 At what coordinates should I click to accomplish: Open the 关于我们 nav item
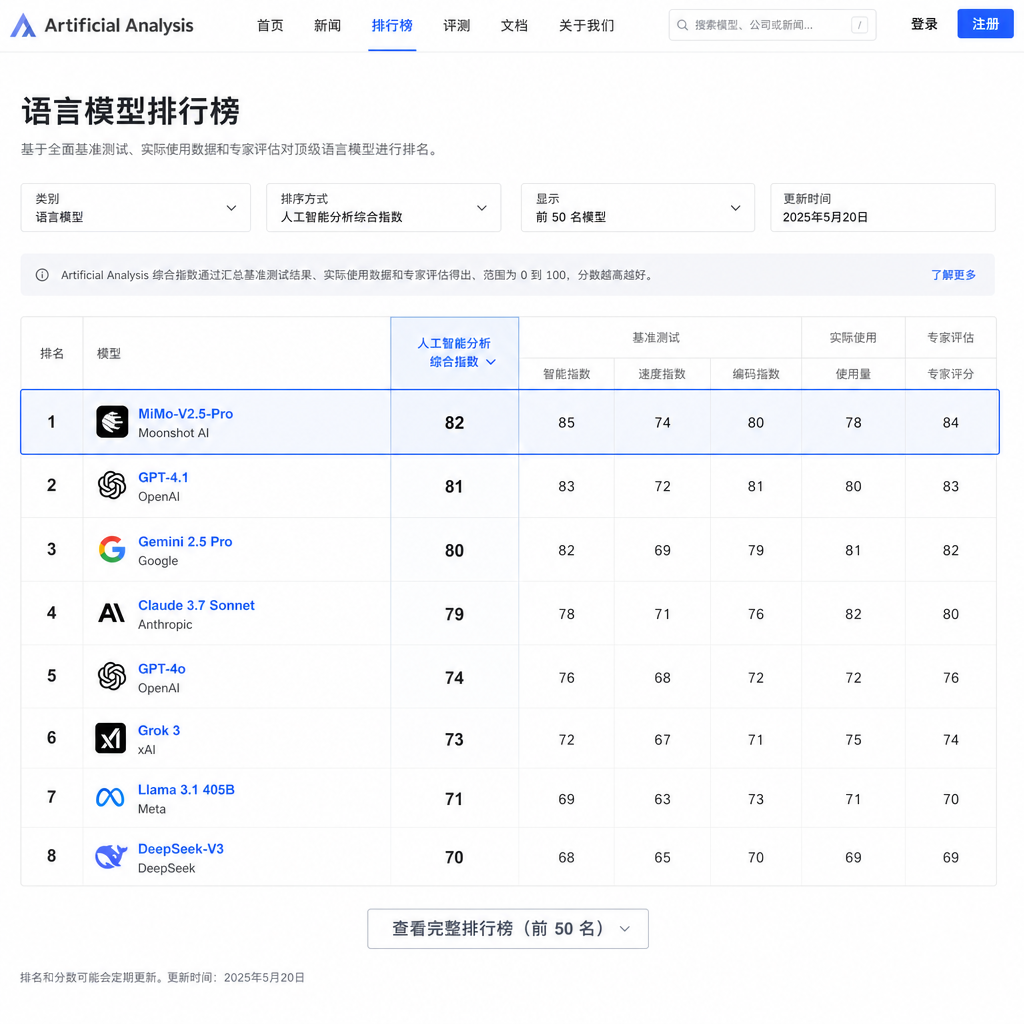(586, 25)
